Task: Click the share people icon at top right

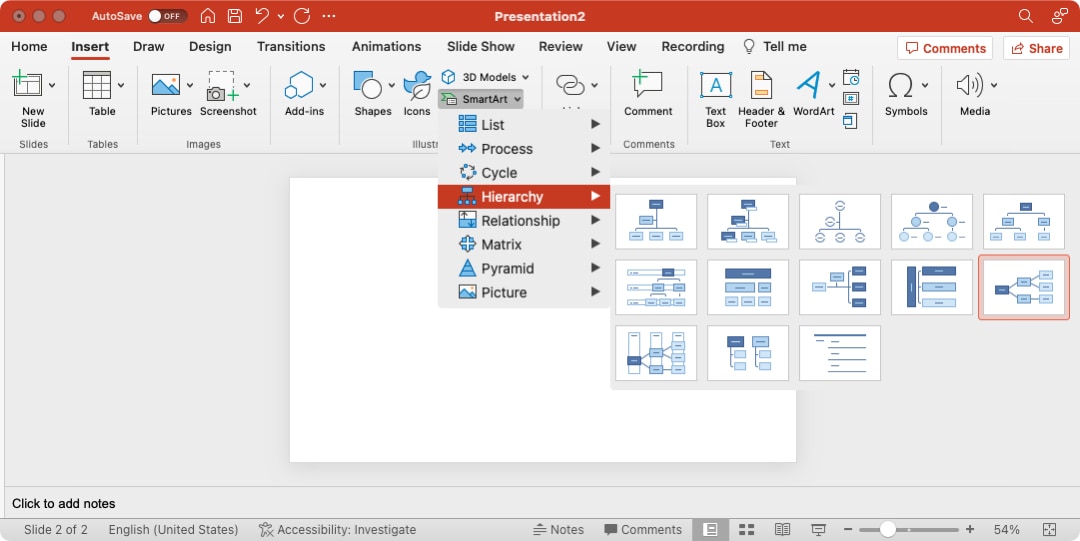Action: coord(1059,16)
